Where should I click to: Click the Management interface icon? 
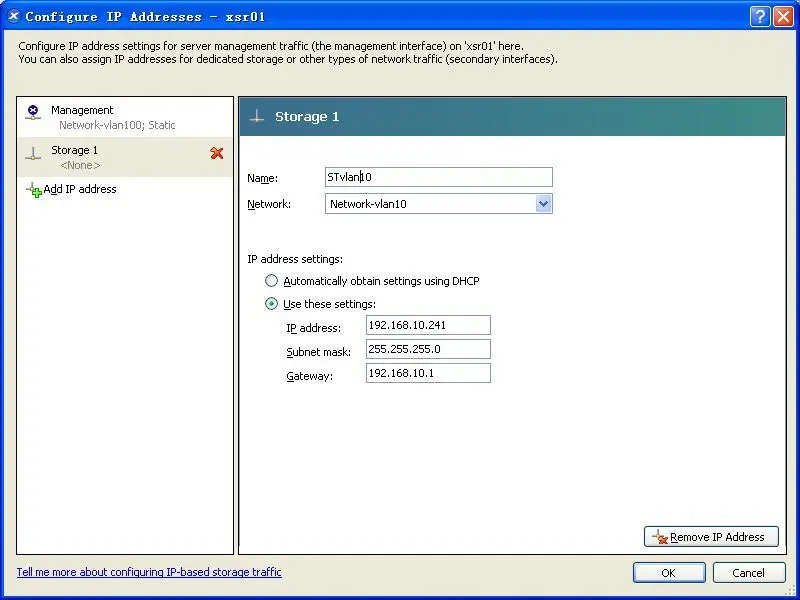pos(33,112)
